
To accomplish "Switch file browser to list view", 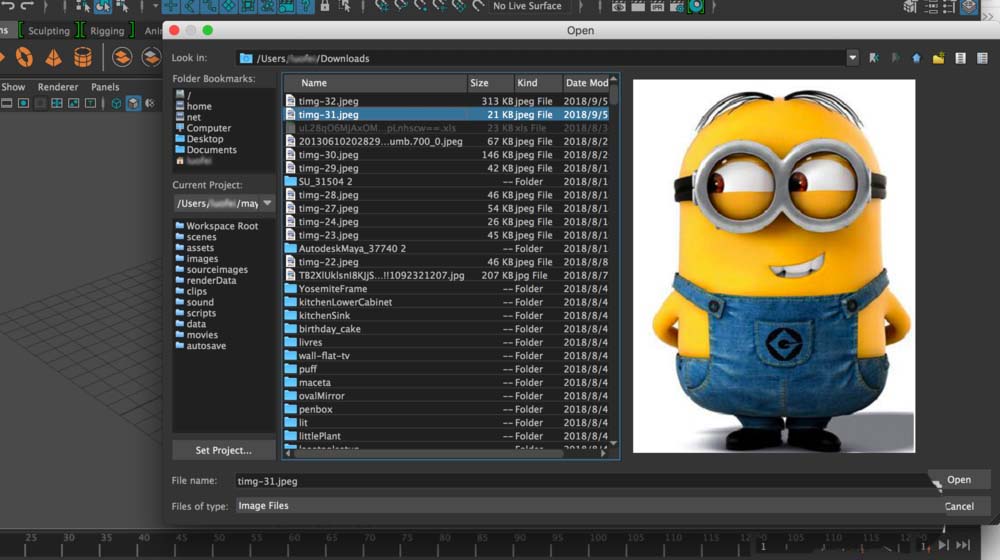I will coord(960,59).
